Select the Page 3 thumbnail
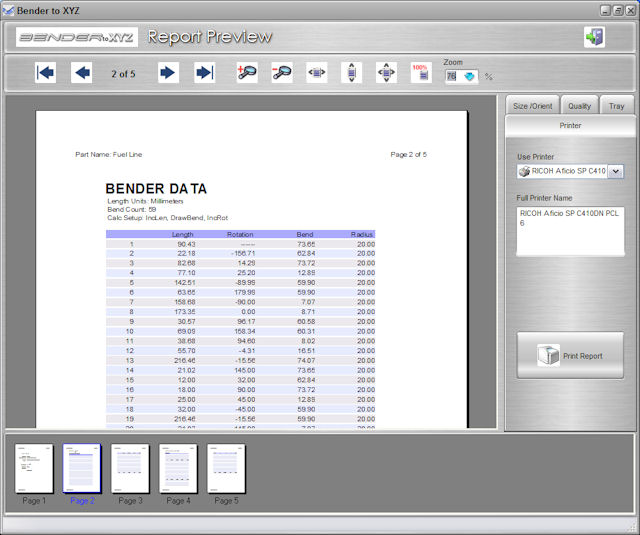Screen dimensions: 640x535 tap(130, 468)
